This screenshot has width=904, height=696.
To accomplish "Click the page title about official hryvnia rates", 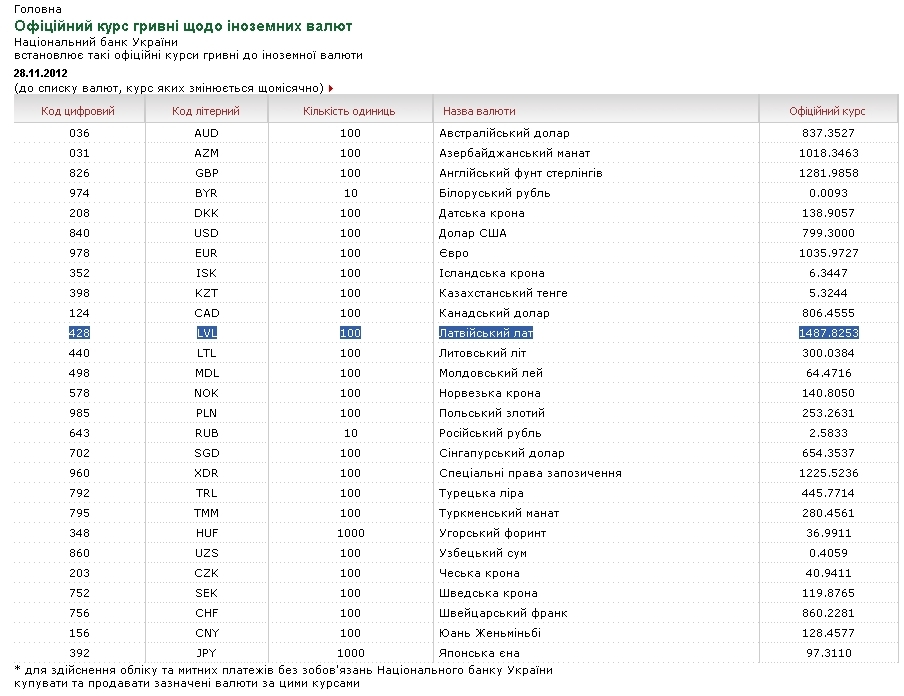I will coord(183,26).
